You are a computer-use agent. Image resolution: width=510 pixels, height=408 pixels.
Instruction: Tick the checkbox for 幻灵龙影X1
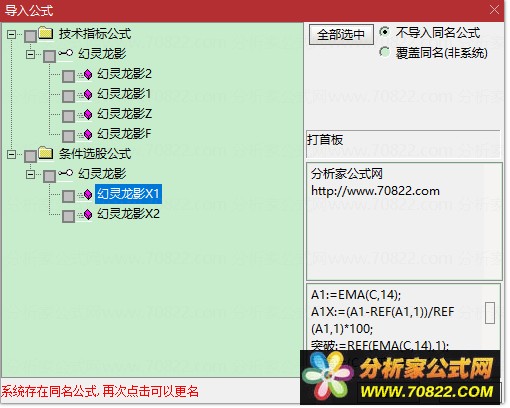pyautogui.click(x=68, y=196)
